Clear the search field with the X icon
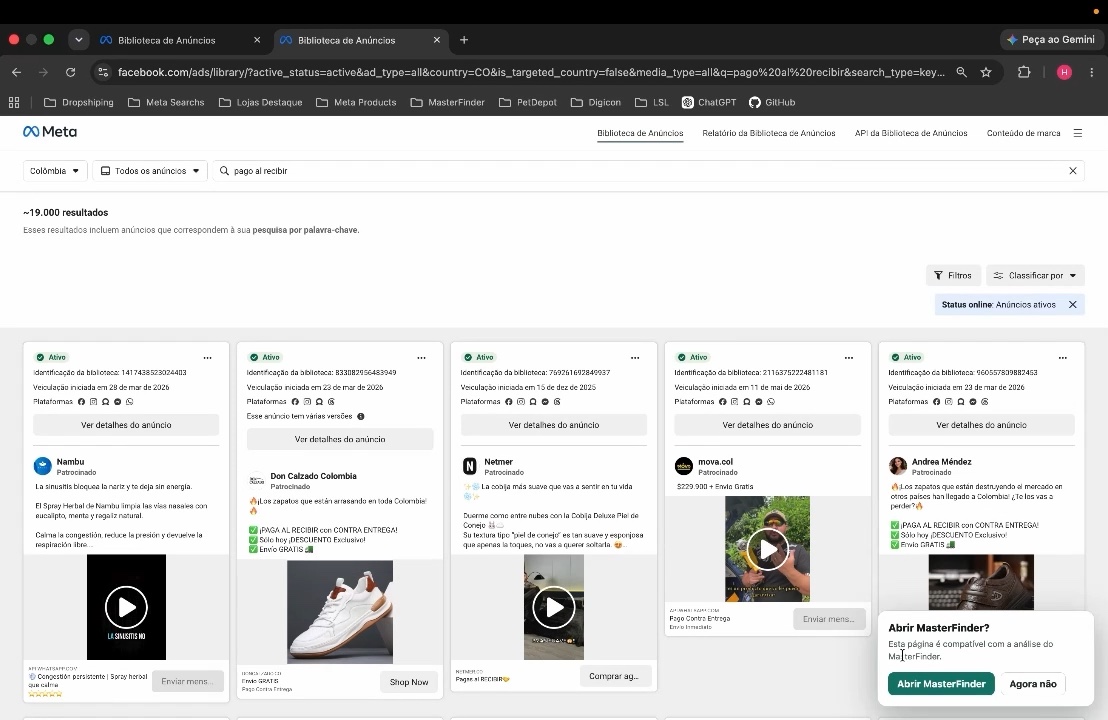This screenshot has width=1108, height=720. (1073, 171)
